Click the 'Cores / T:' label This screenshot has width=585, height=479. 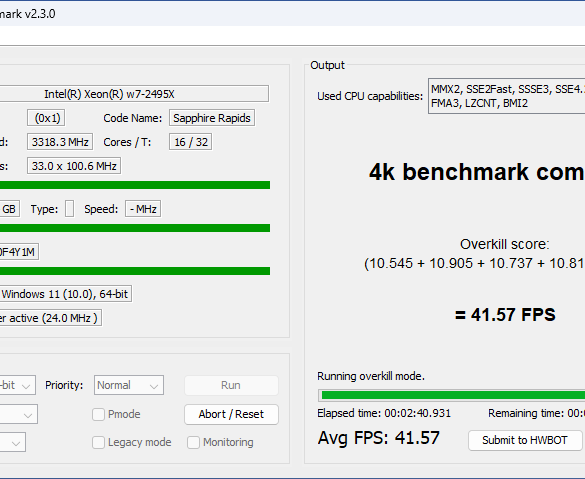click(x=127, y=142)
